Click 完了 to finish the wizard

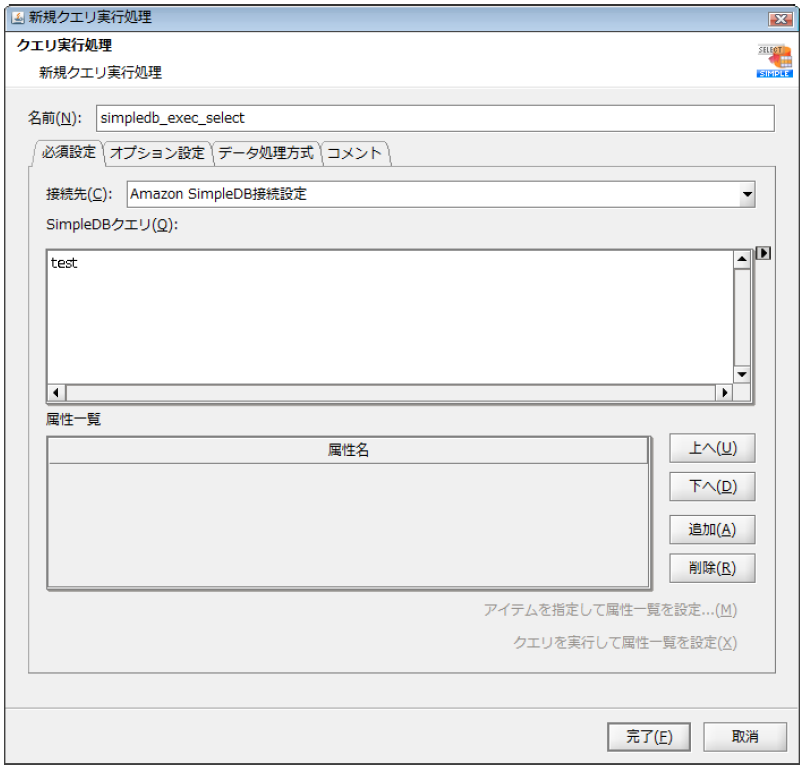pyautogui.click(x=648, y=736)
